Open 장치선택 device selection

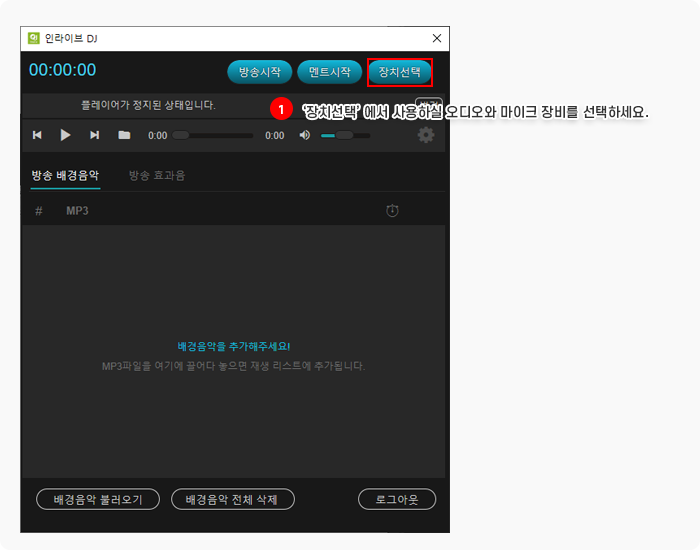point(400,72)
